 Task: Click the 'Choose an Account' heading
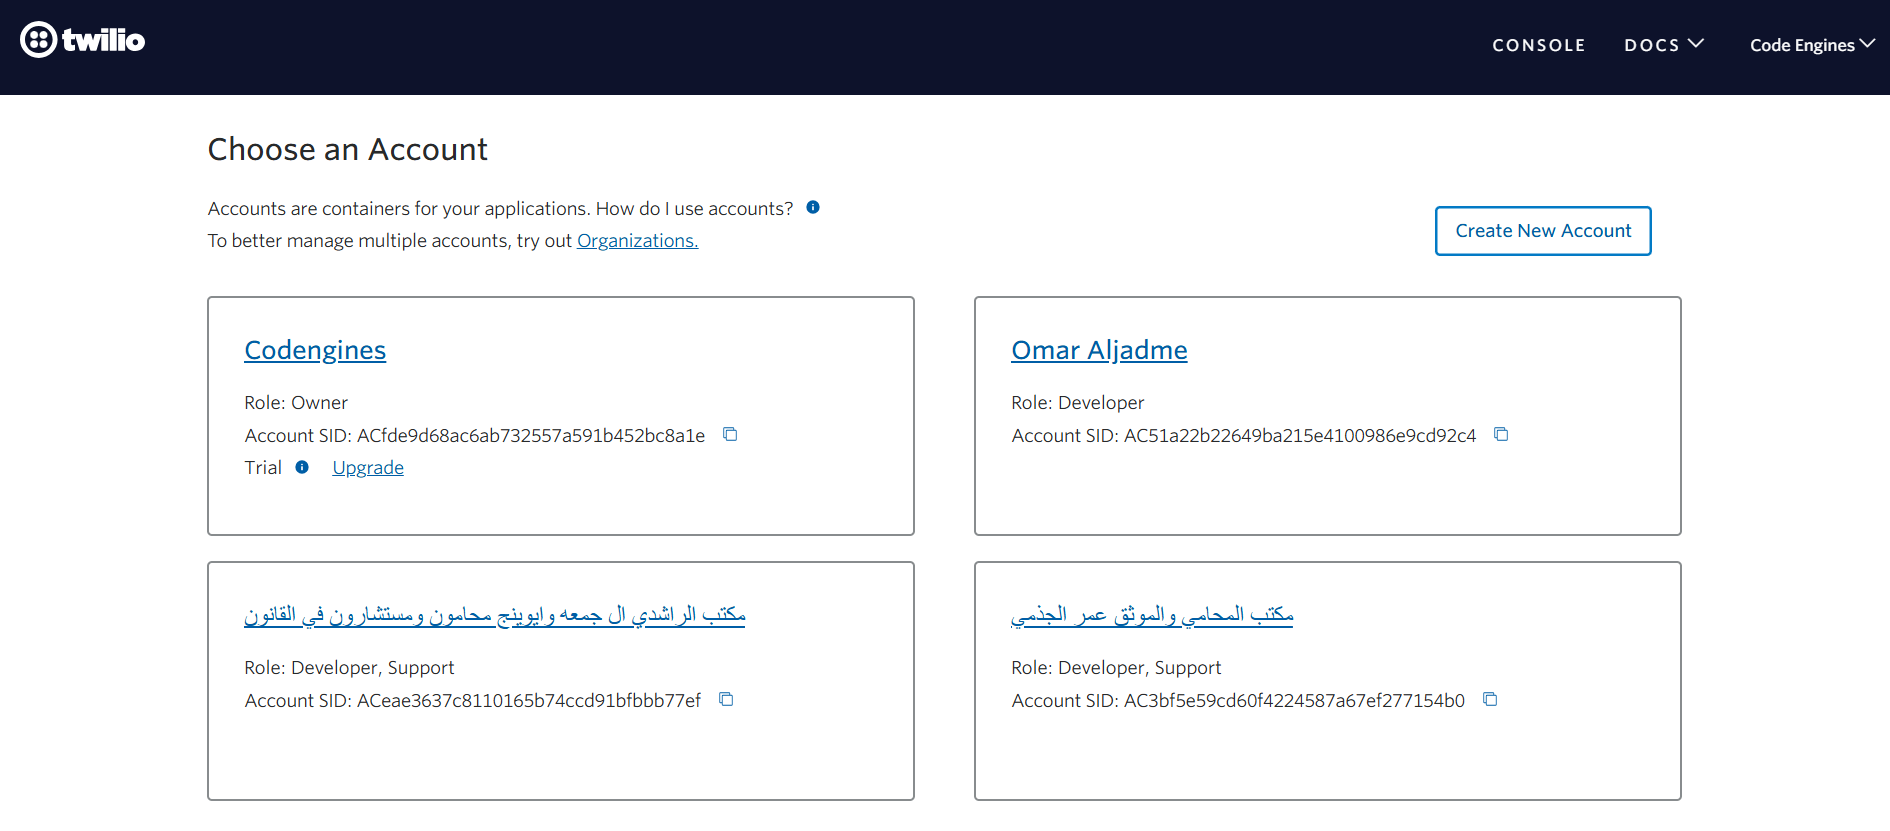[x=348, y=149]
